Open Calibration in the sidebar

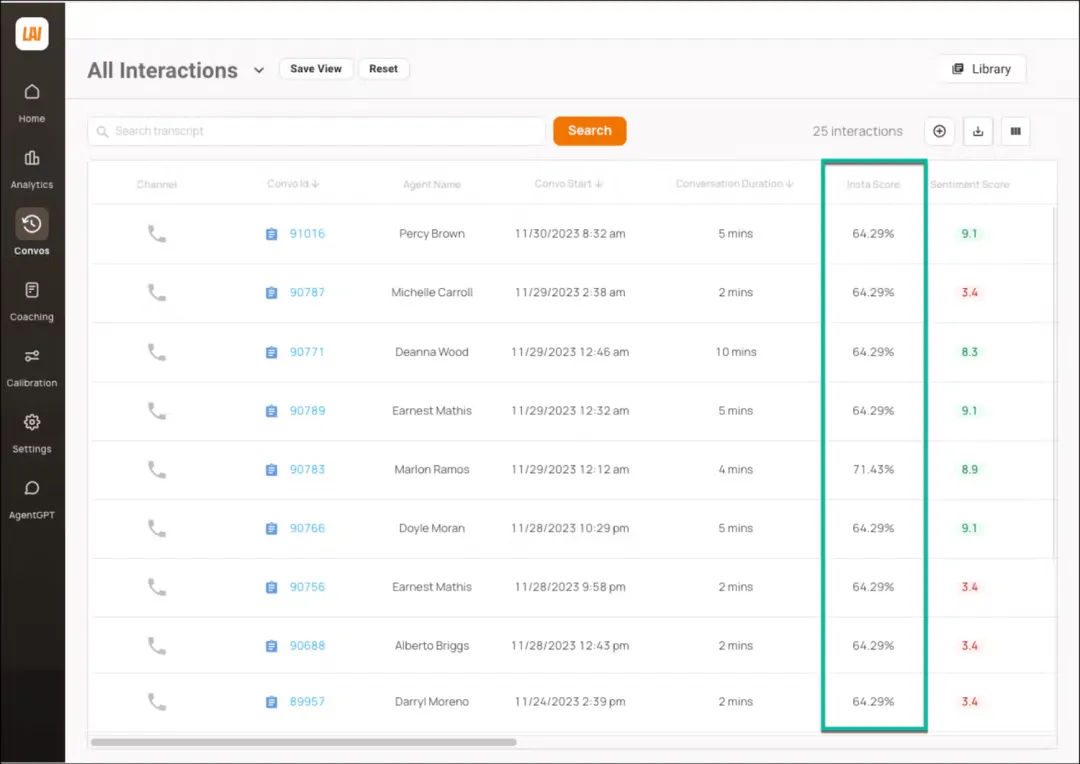[32, 368]
